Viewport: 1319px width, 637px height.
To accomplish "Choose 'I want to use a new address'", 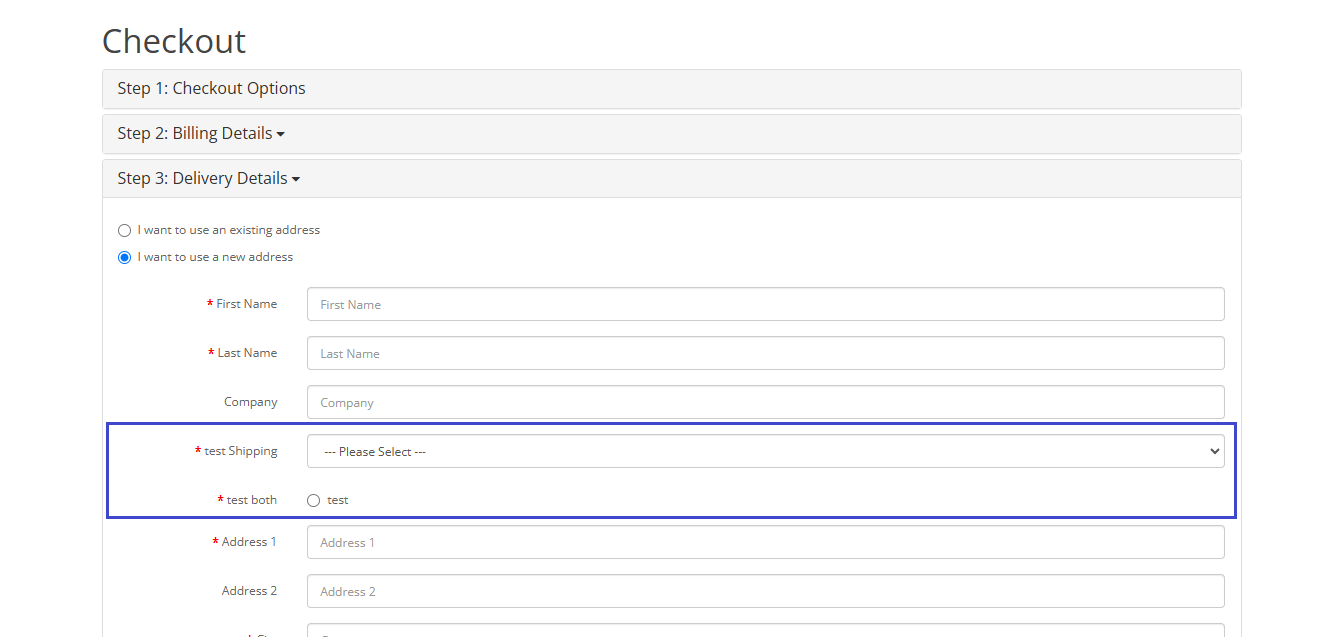I will 125,257.
